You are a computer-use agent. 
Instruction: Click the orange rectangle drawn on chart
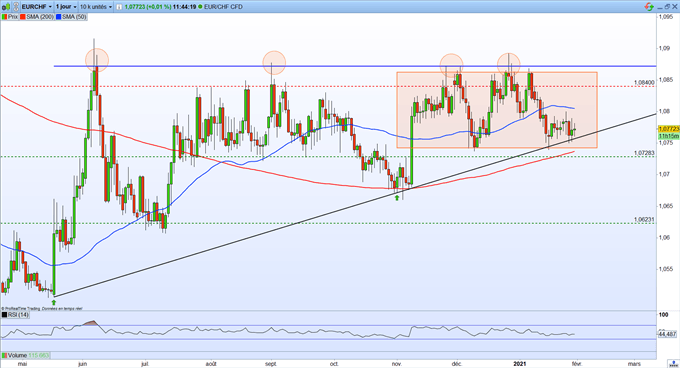tap(497, 110)
